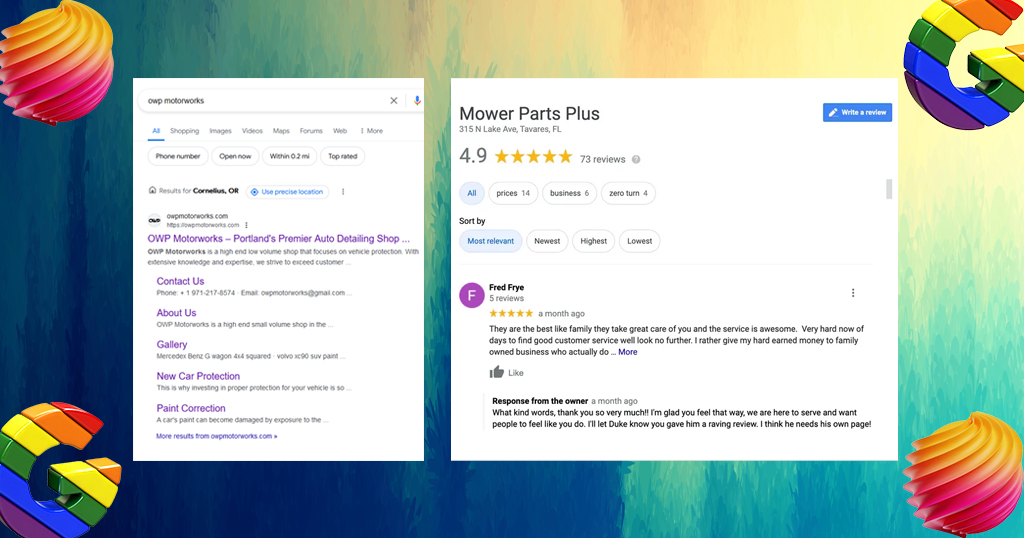
Task: Switch to the Forums tab
Action: click(311, 131)
